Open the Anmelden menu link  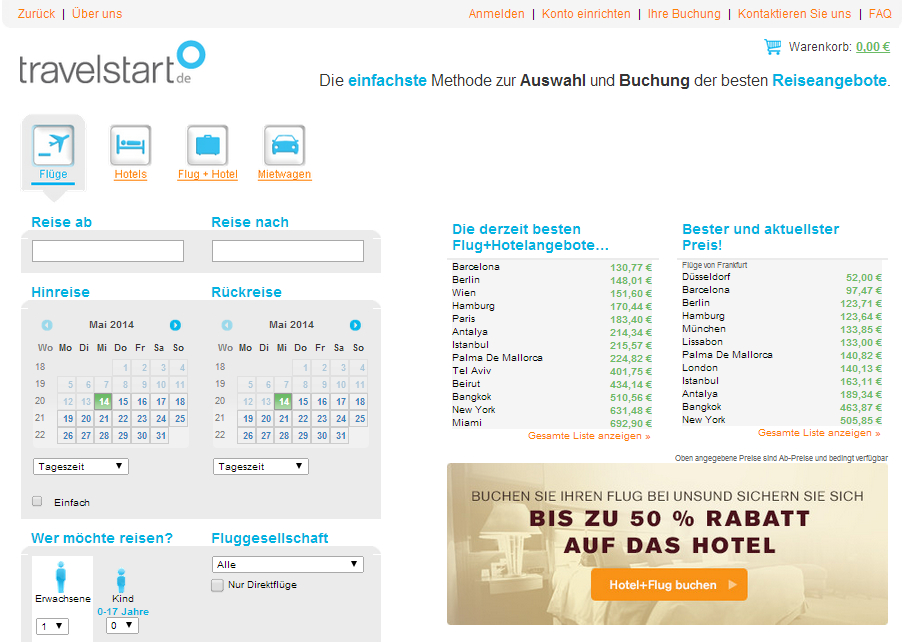496,14
